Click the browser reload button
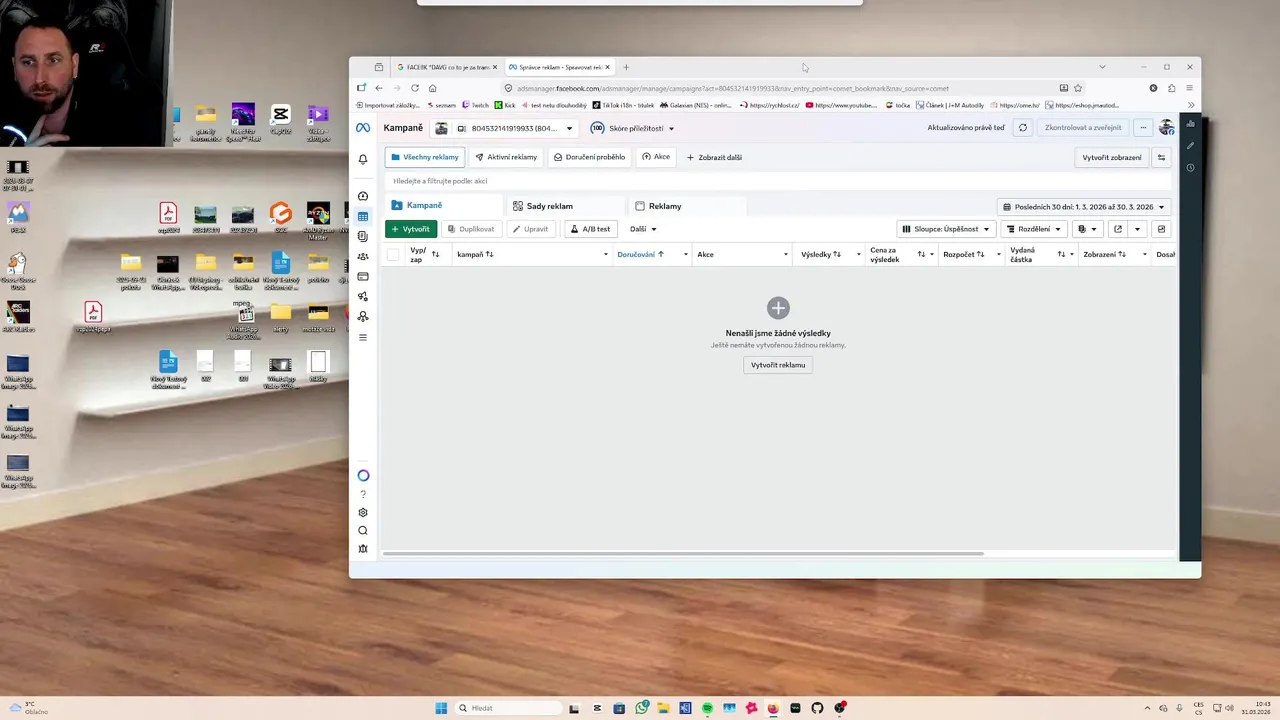 pos(414,88)
